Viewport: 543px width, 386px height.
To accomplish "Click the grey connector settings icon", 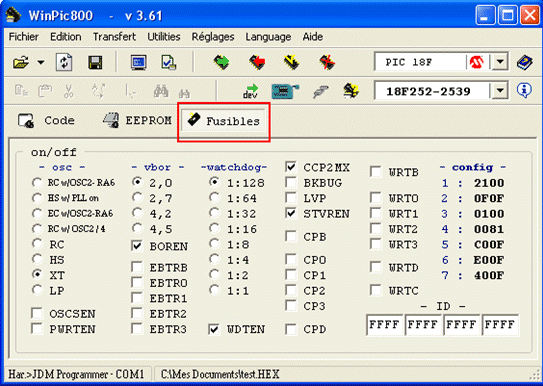I will 321,91.
